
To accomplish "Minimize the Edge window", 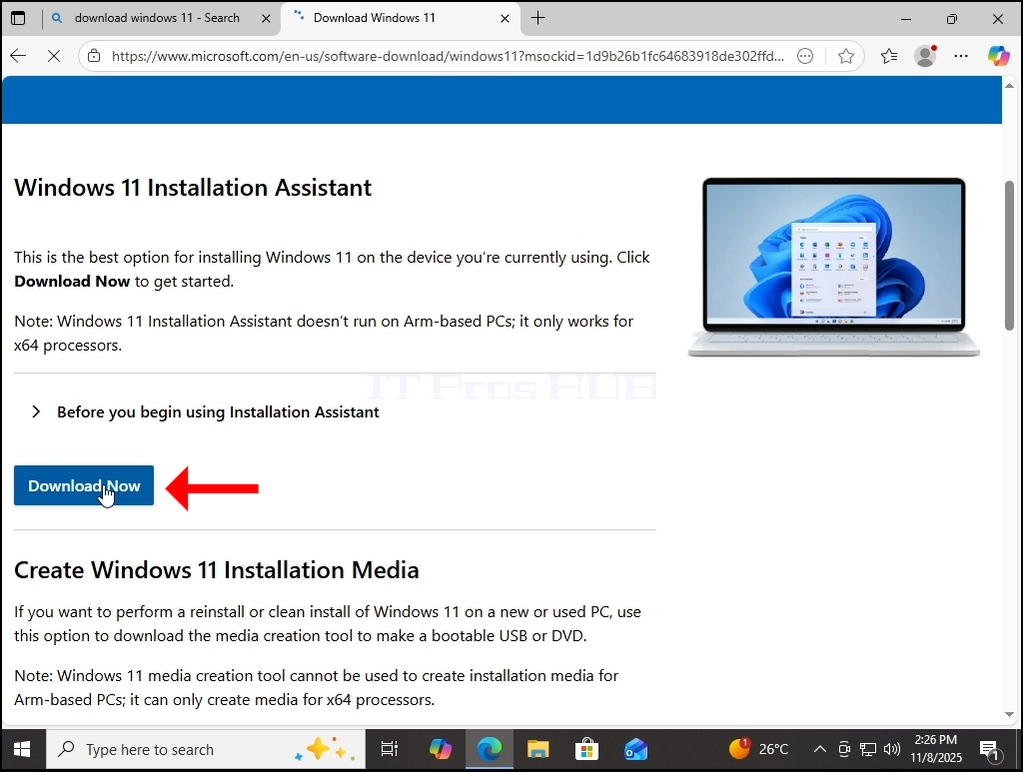I will (906, 19).
